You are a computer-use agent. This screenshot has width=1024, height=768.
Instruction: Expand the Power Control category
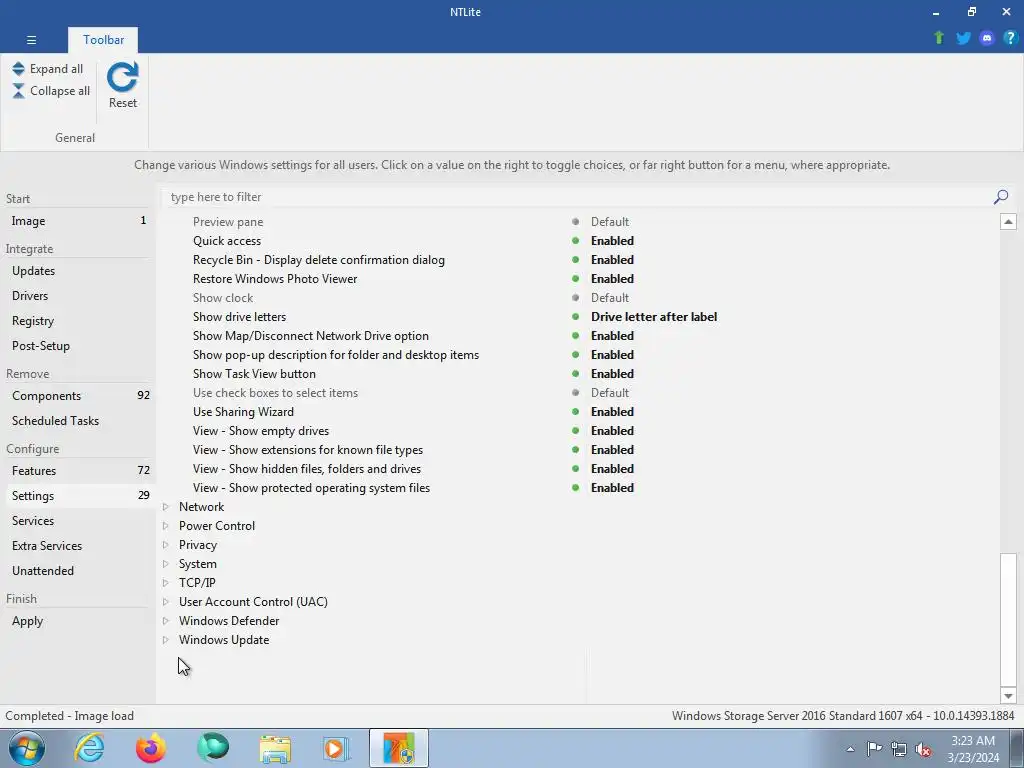click(x=165, y=526)
